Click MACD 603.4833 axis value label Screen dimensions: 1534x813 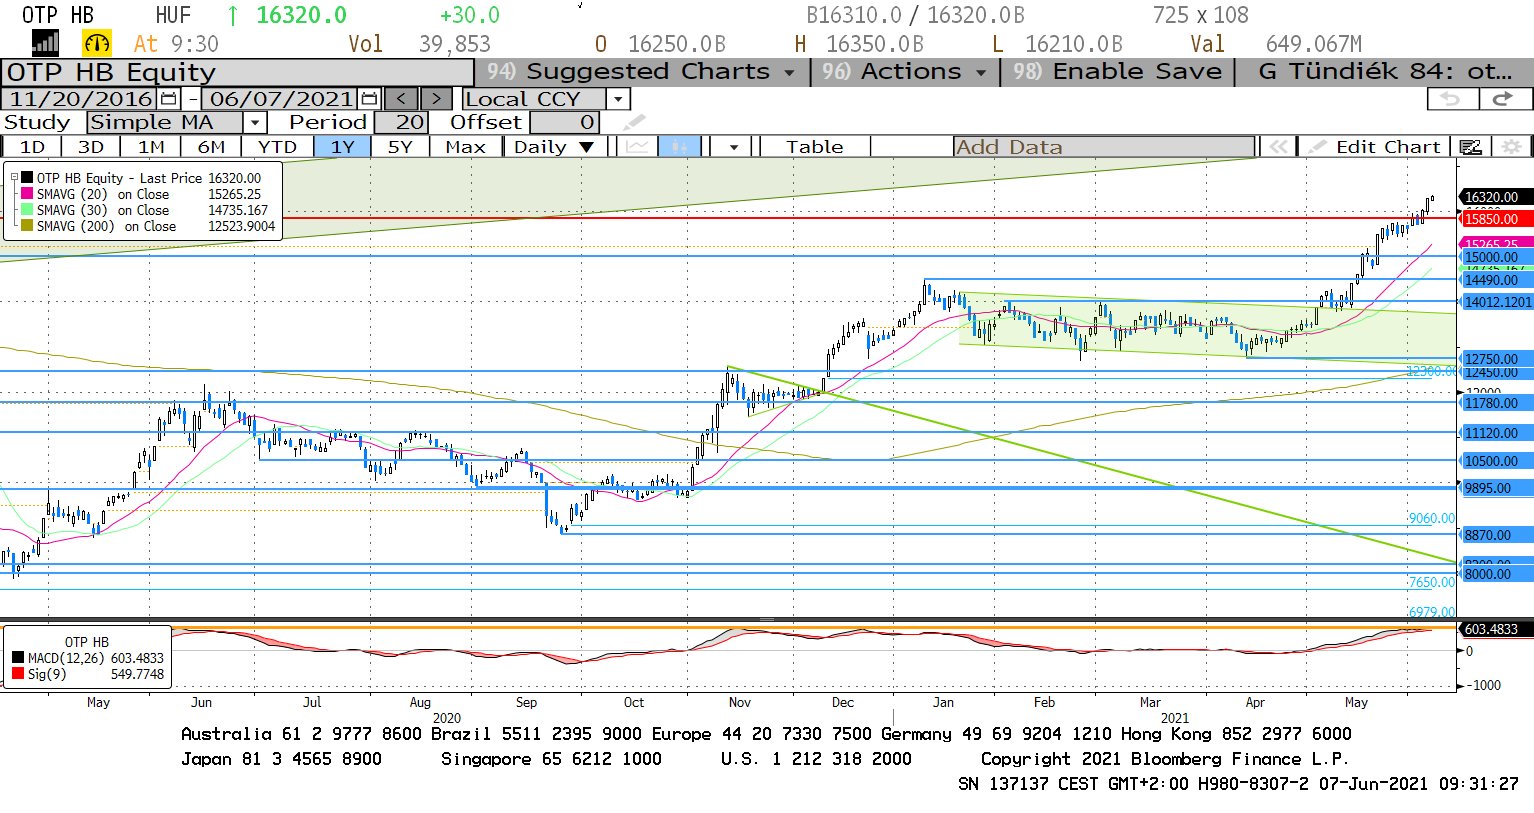[x=1496, y=629]
